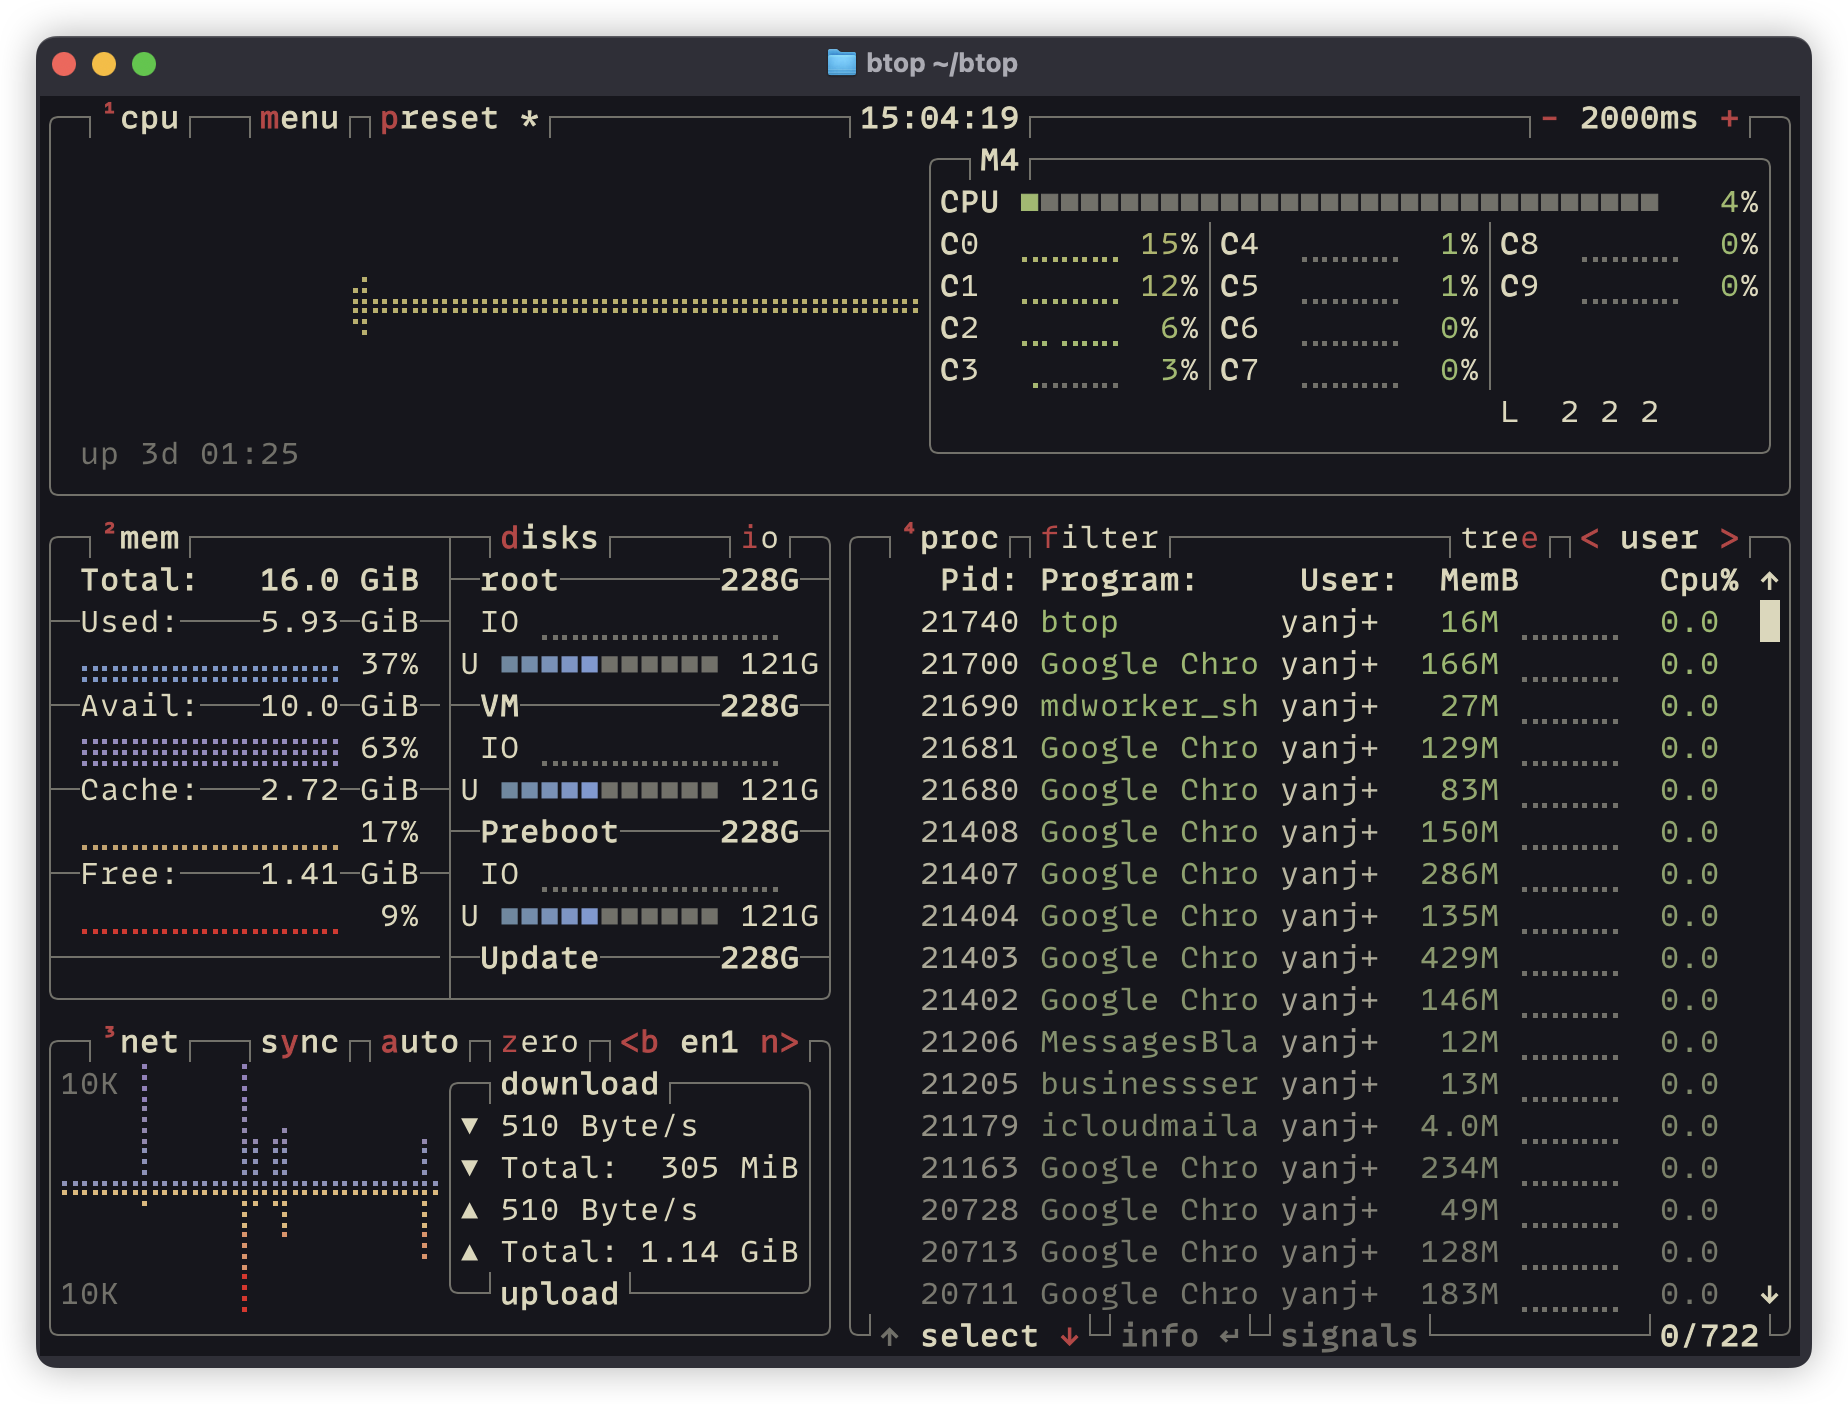Switch to previous network interface with <b

pos(639,1043)
